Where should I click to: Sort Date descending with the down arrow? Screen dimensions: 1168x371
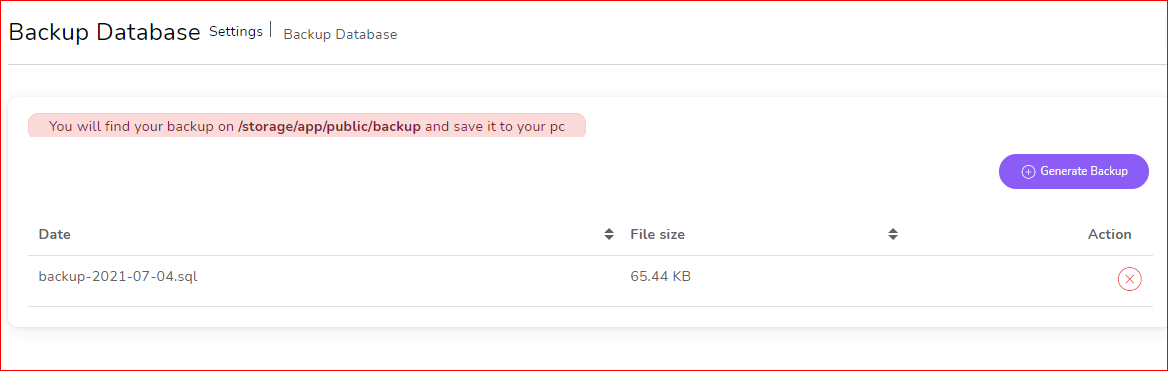point(609,238)
